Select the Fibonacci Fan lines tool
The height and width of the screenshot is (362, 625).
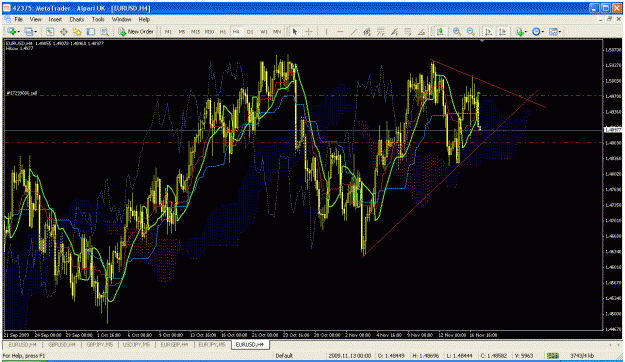[408, 31]
